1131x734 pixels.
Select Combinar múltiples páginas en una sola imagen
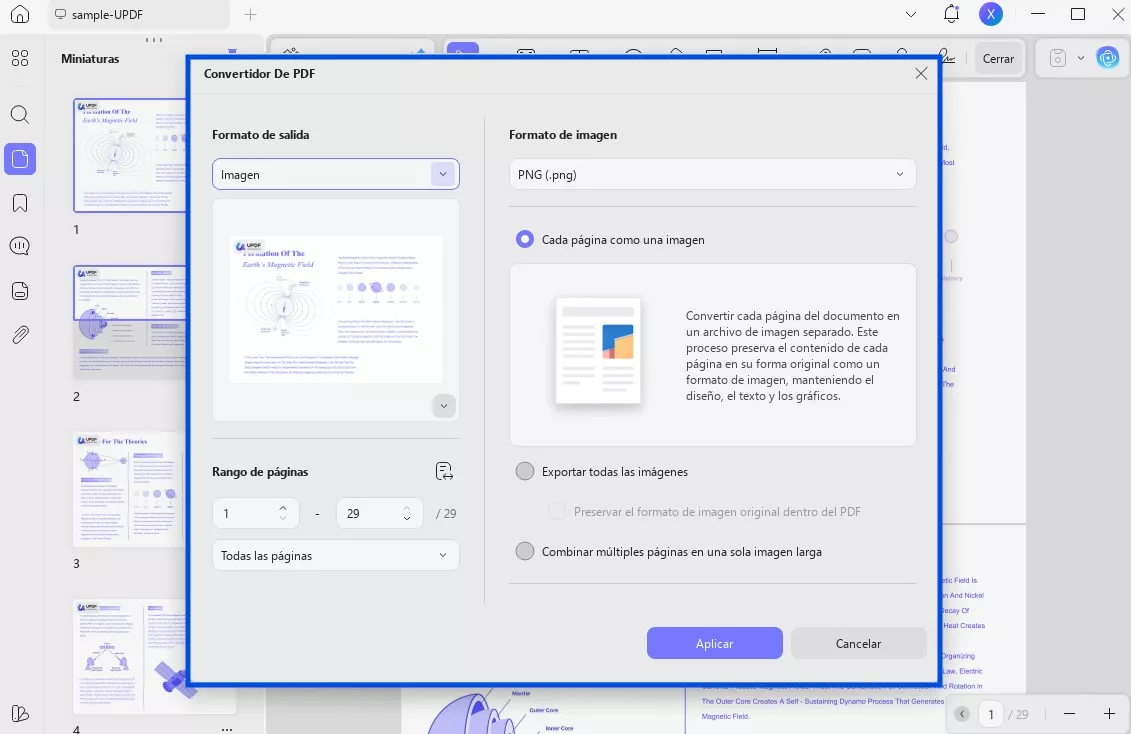pos(524,552)
